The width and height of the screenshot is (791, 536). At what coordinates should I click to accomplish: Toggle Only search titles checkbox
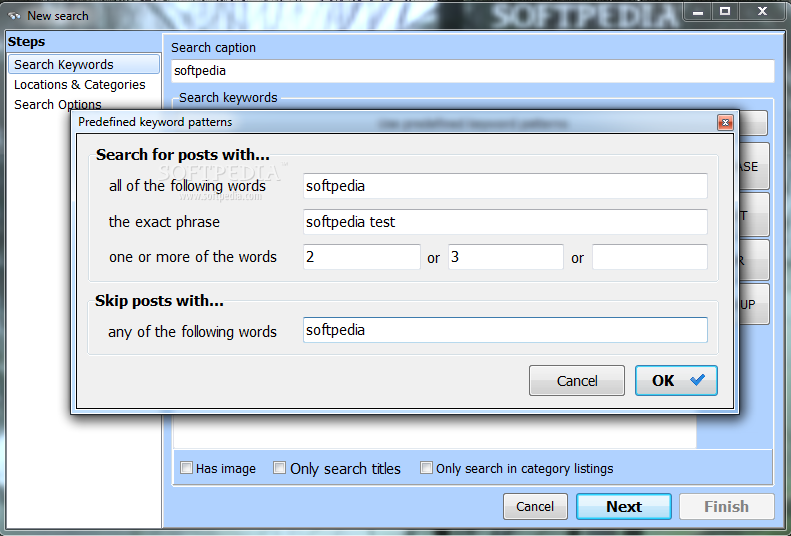[x=279, y=468]
